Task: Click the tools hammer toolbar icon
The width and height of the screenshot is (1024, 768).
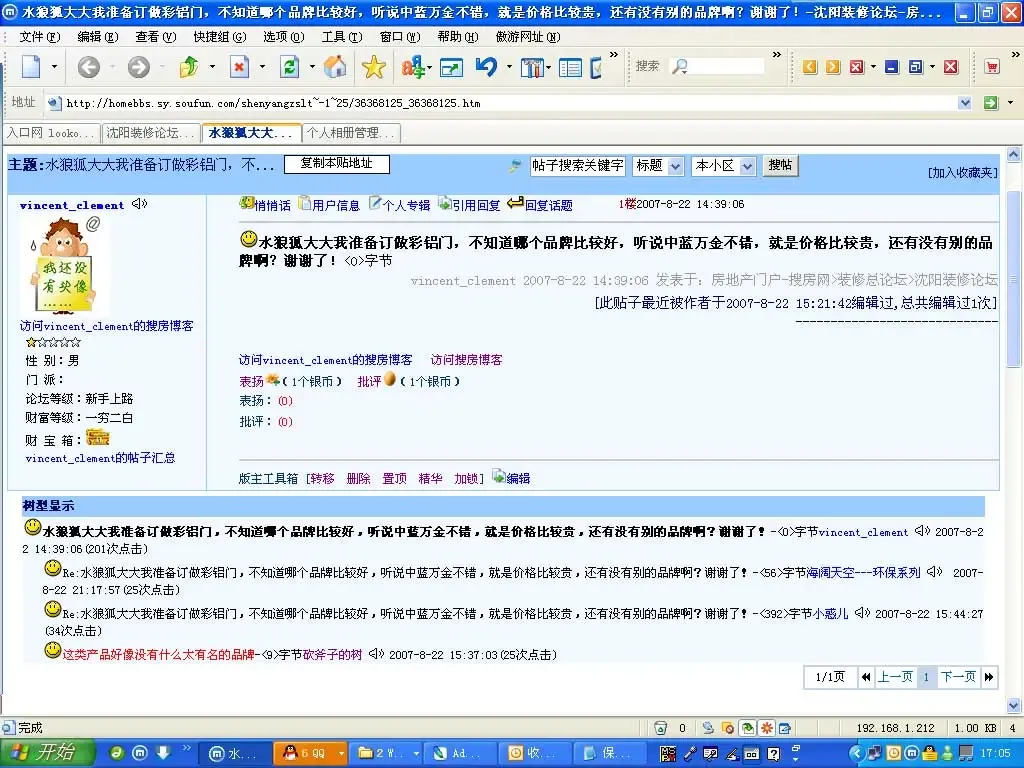Action: point(532,67)
